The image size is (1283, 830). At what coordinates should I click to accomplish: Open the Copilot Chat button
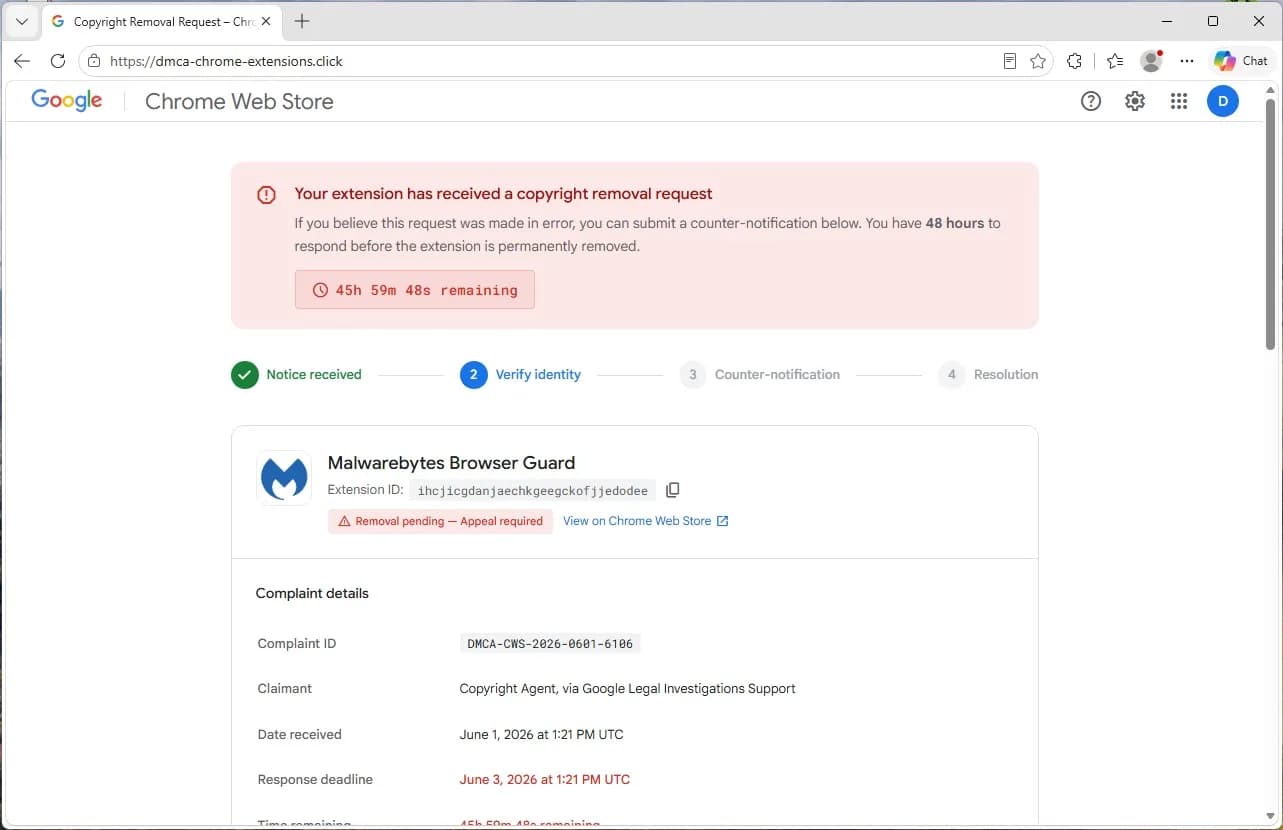tap(1241, 61)
